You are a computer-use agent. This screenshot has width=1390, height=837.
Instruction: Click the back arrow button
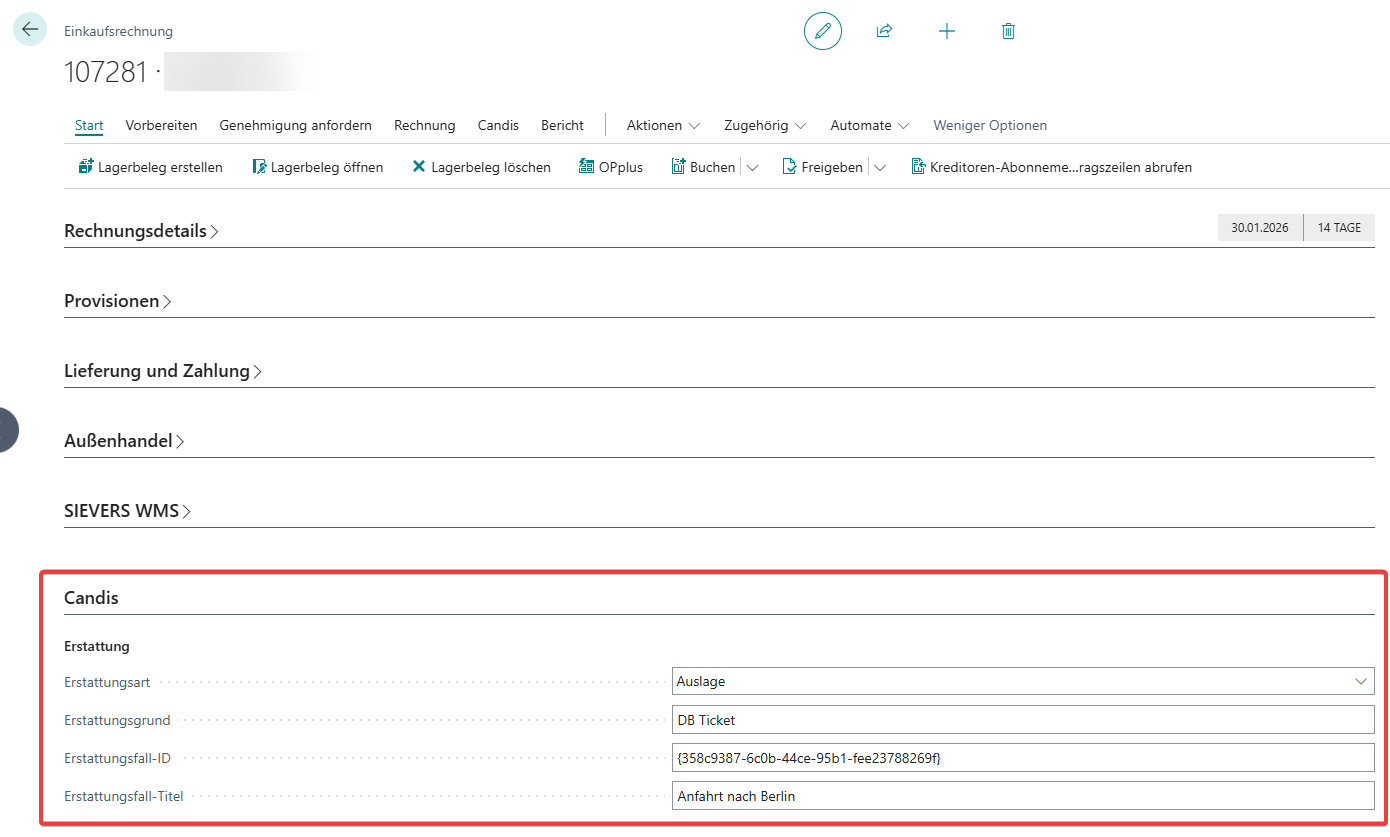tap(30, 30)
